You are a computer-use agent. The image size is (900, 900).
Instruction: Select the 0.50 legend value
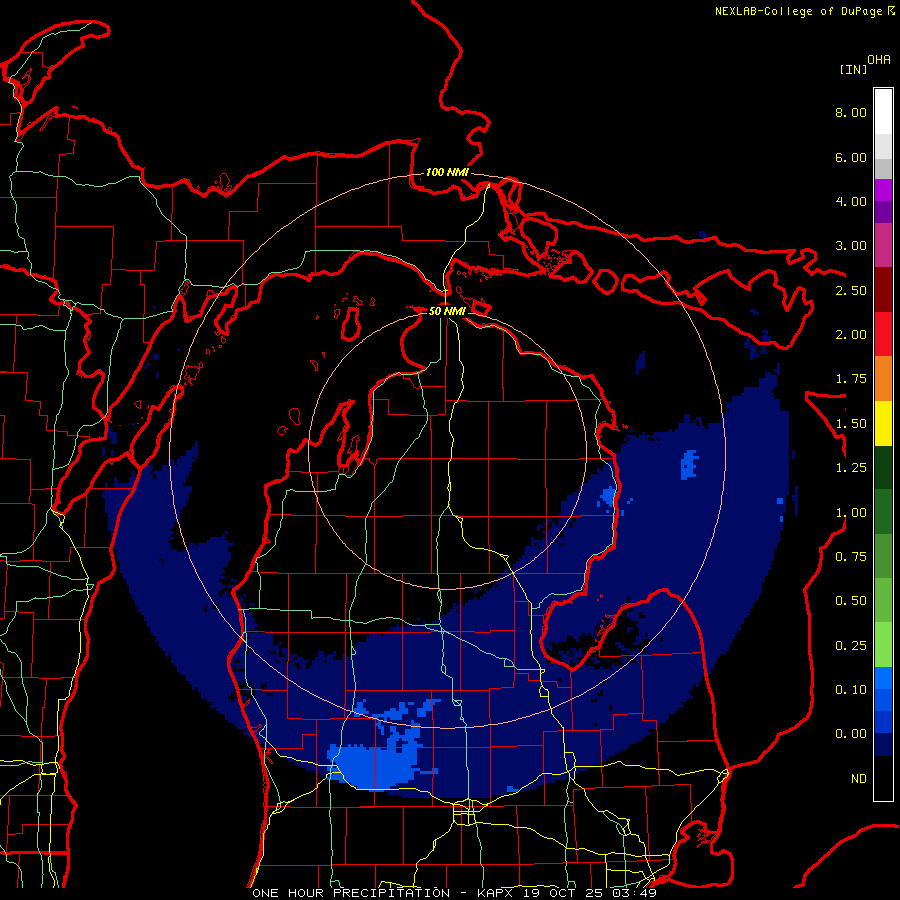pyautogui.click(x=851, y=601)
